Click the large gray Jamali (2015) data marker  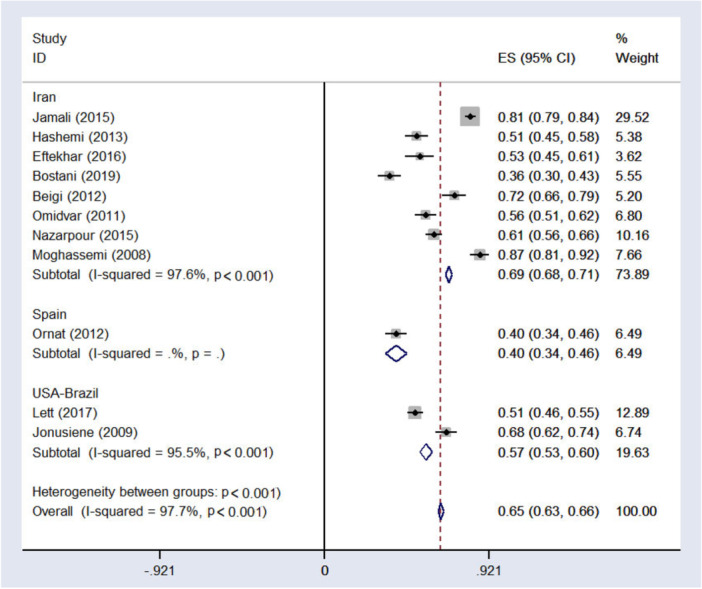[x=470, y=117]
